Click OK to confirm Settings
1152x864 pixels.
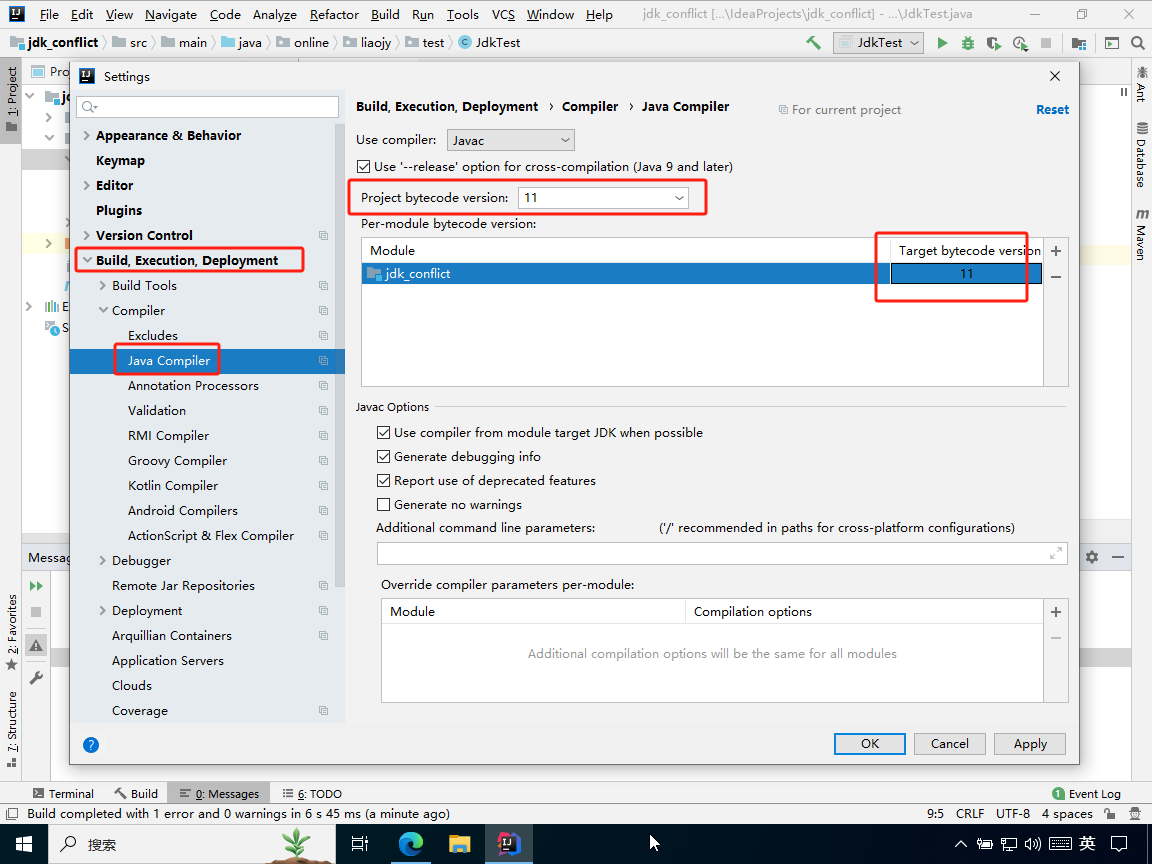tap(870, 744)
